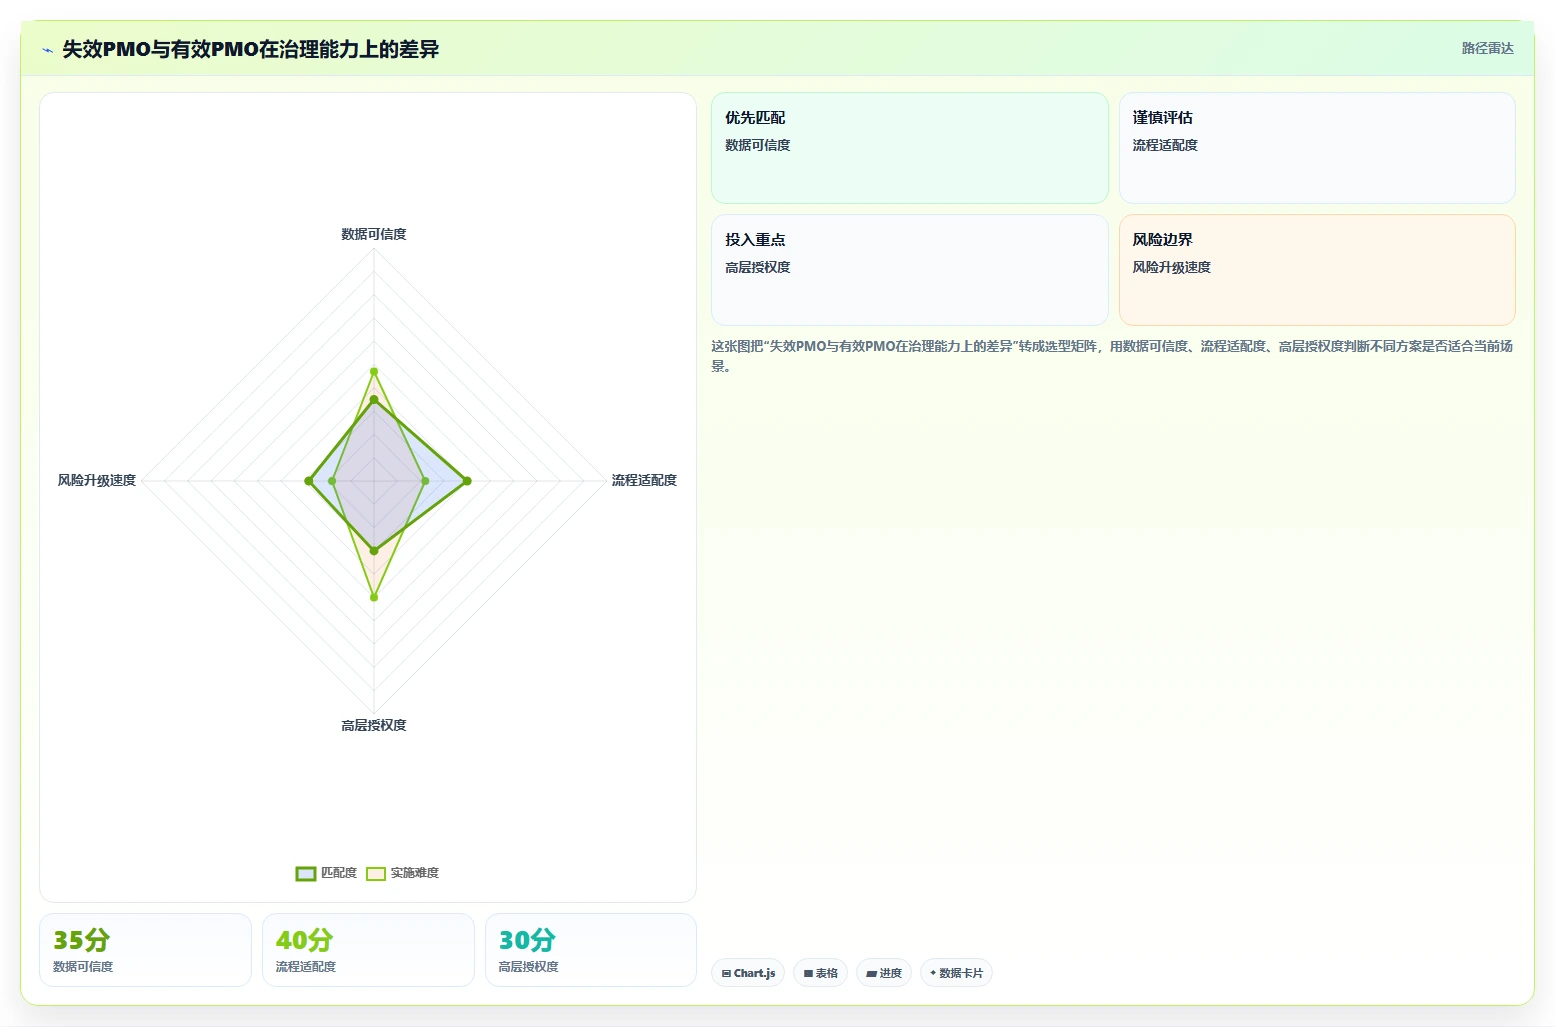The width and height of the screenshot is (1555, 1027).
Task: Click 数据可信度 text in 优先匹配 card
Action: 758,145
